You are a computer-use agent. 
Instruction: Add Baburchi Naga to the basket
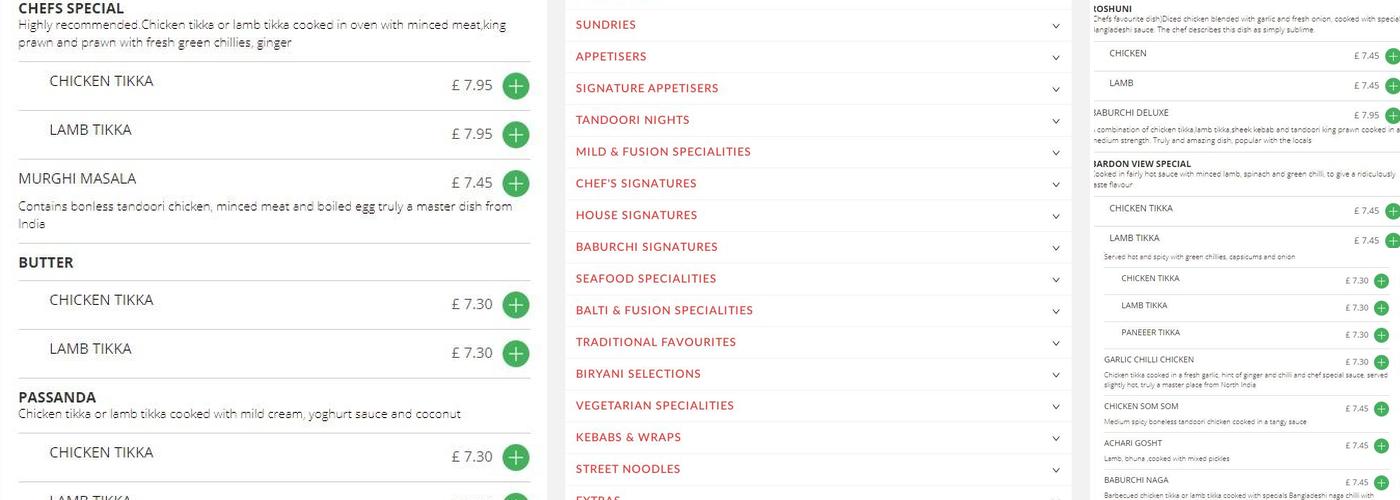(1381, 482)
